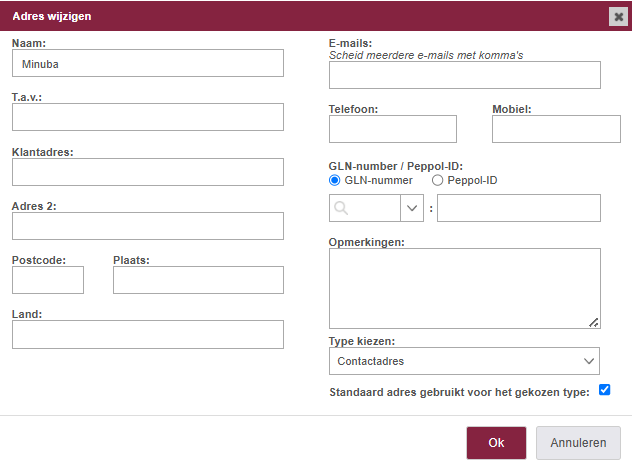Click the E-mails input field

(x=465, y=75)
